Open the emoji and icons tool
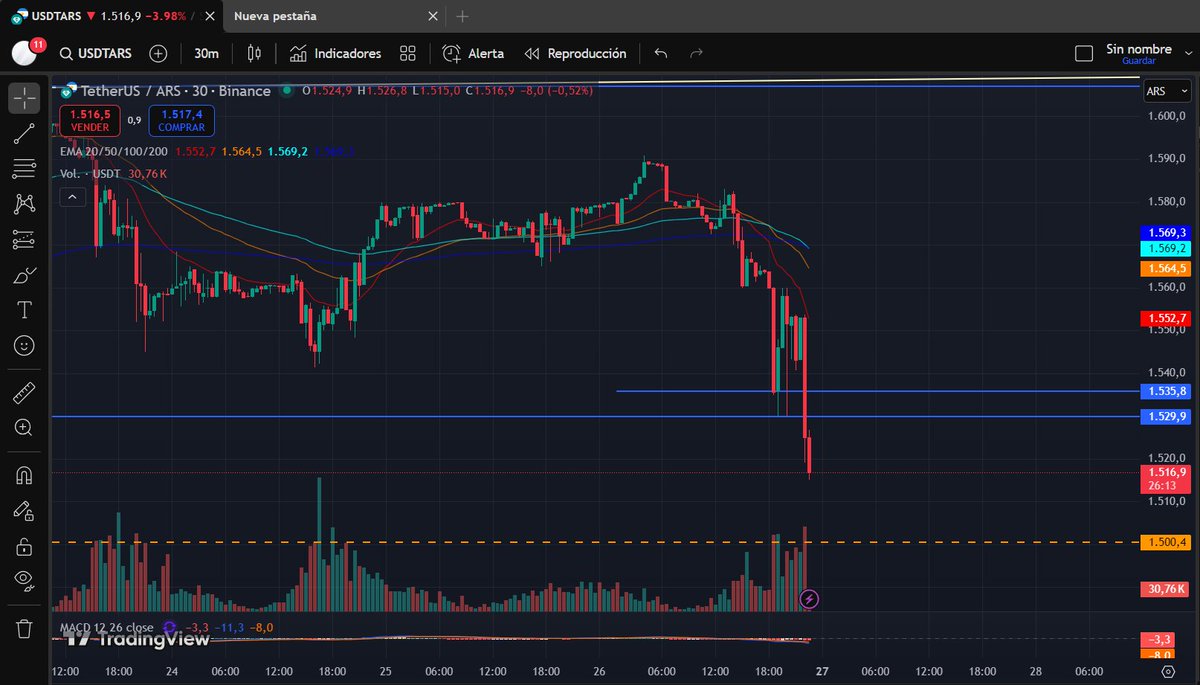The width and height of the screenshot is (1200, 685). [24, 346]
